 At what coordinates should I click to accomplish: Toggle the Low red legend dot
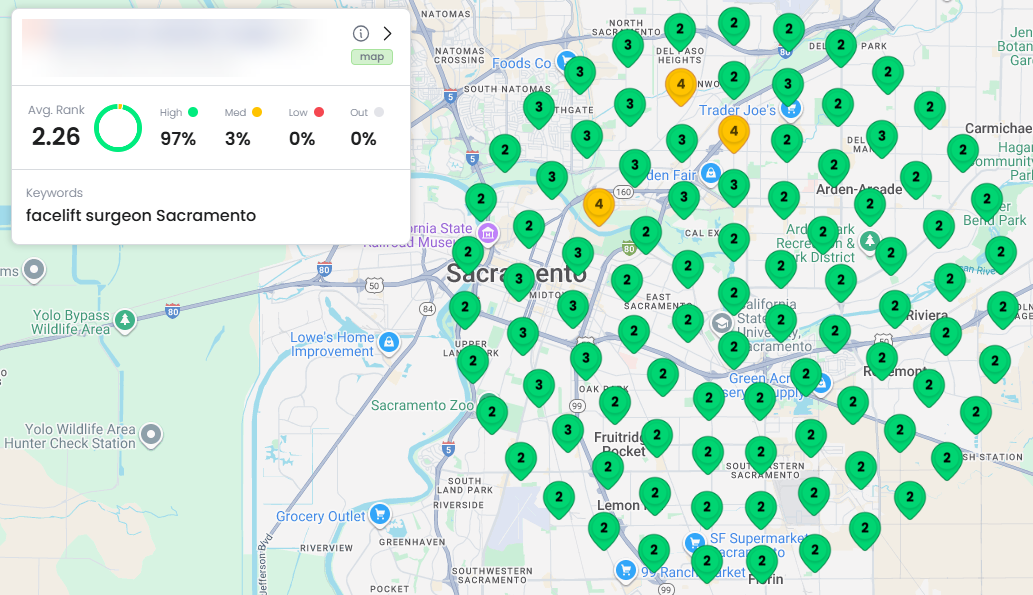pyautogui.click(x=319, y=113)
